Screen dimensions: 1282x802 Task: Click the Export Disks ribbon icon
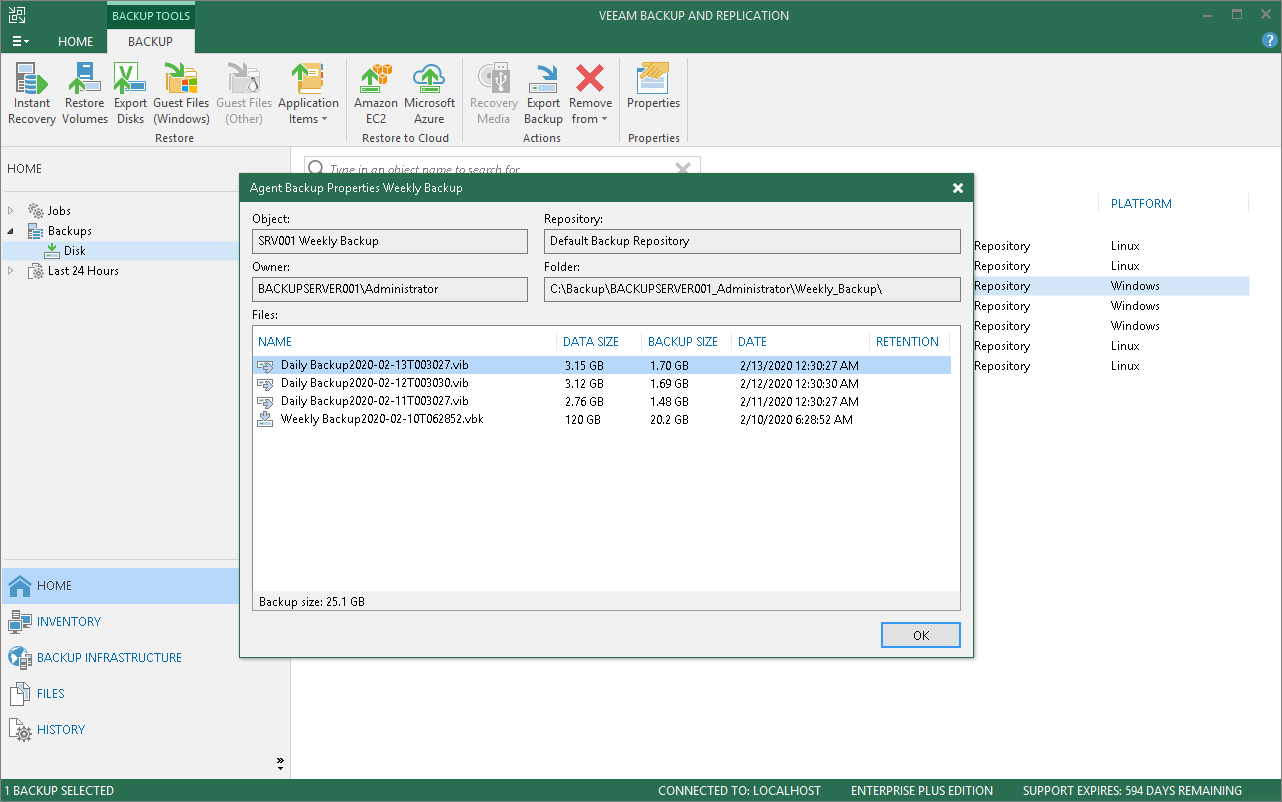pyautogui.click(x=130, y=94)
